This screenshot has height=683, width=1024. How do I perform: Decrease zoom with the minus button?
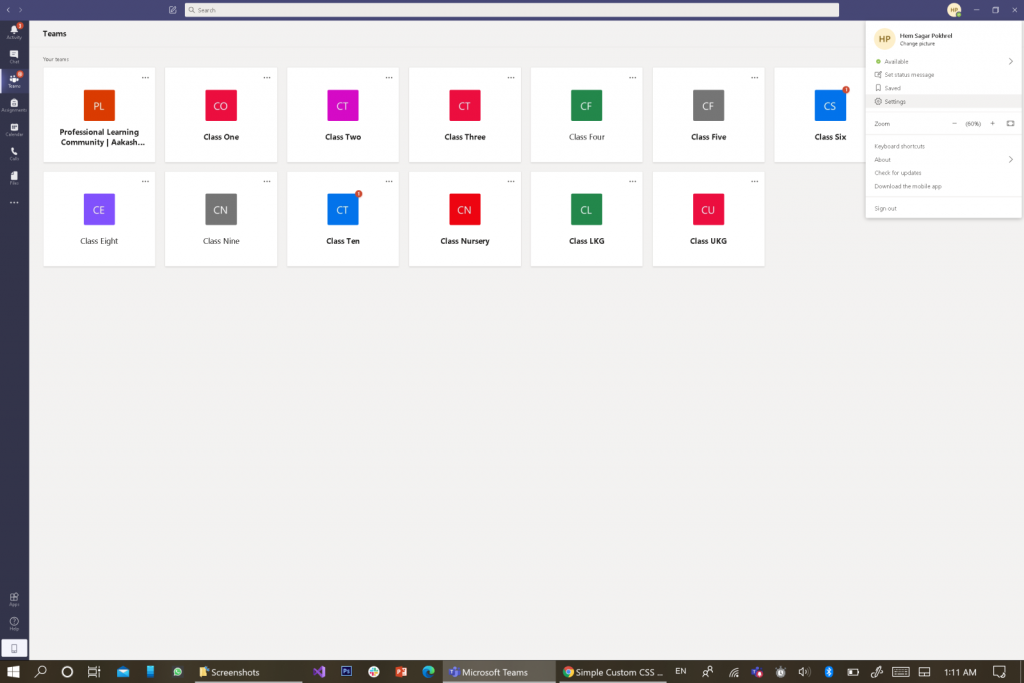pyautogui.click(x=954, y=123)
